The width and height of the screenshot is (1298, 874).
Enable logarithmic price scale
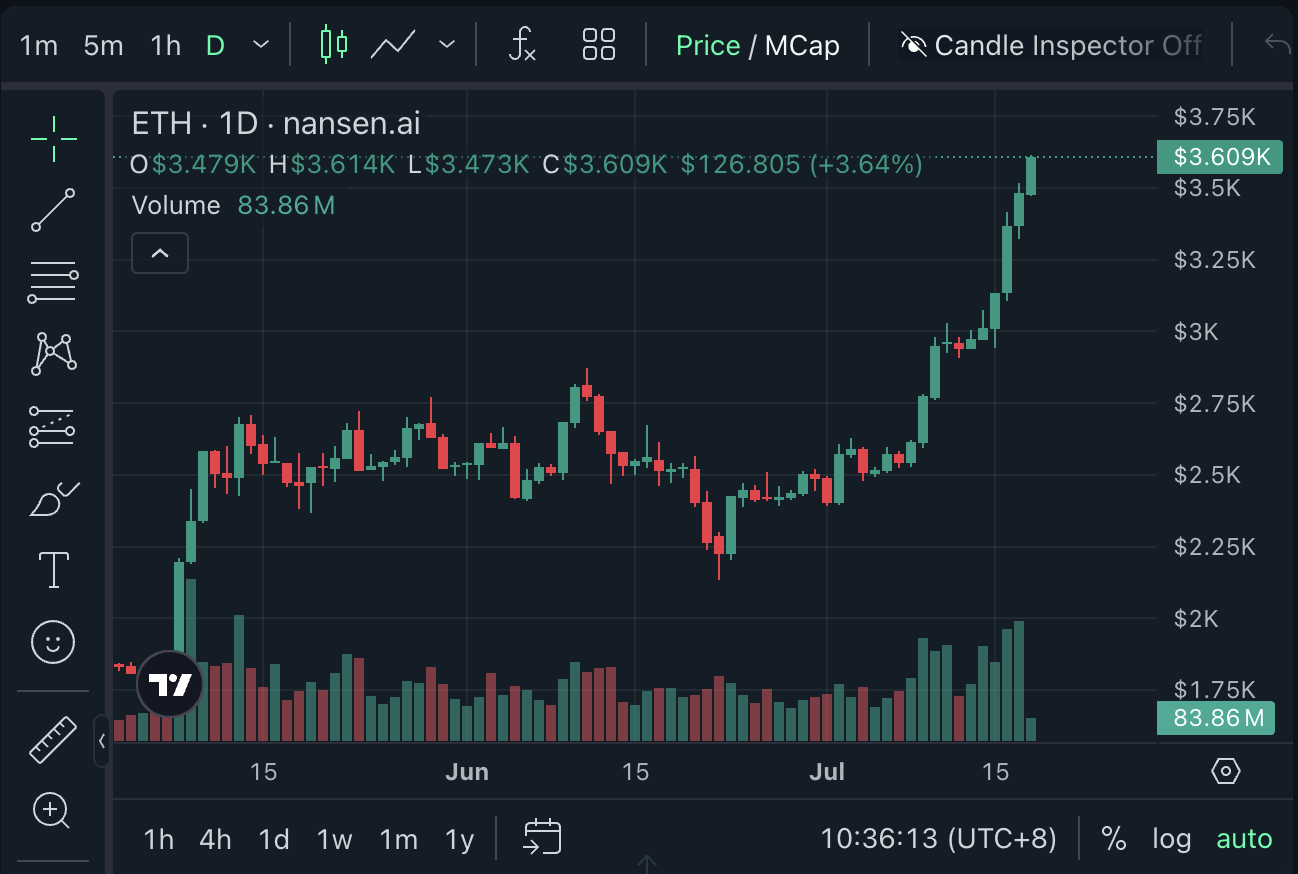pos(1172,839)
